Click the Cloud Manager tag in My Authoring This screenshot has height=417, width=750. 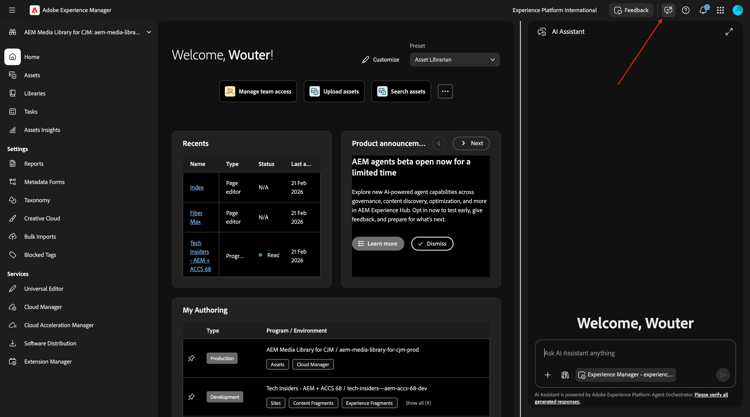(313, 364)
